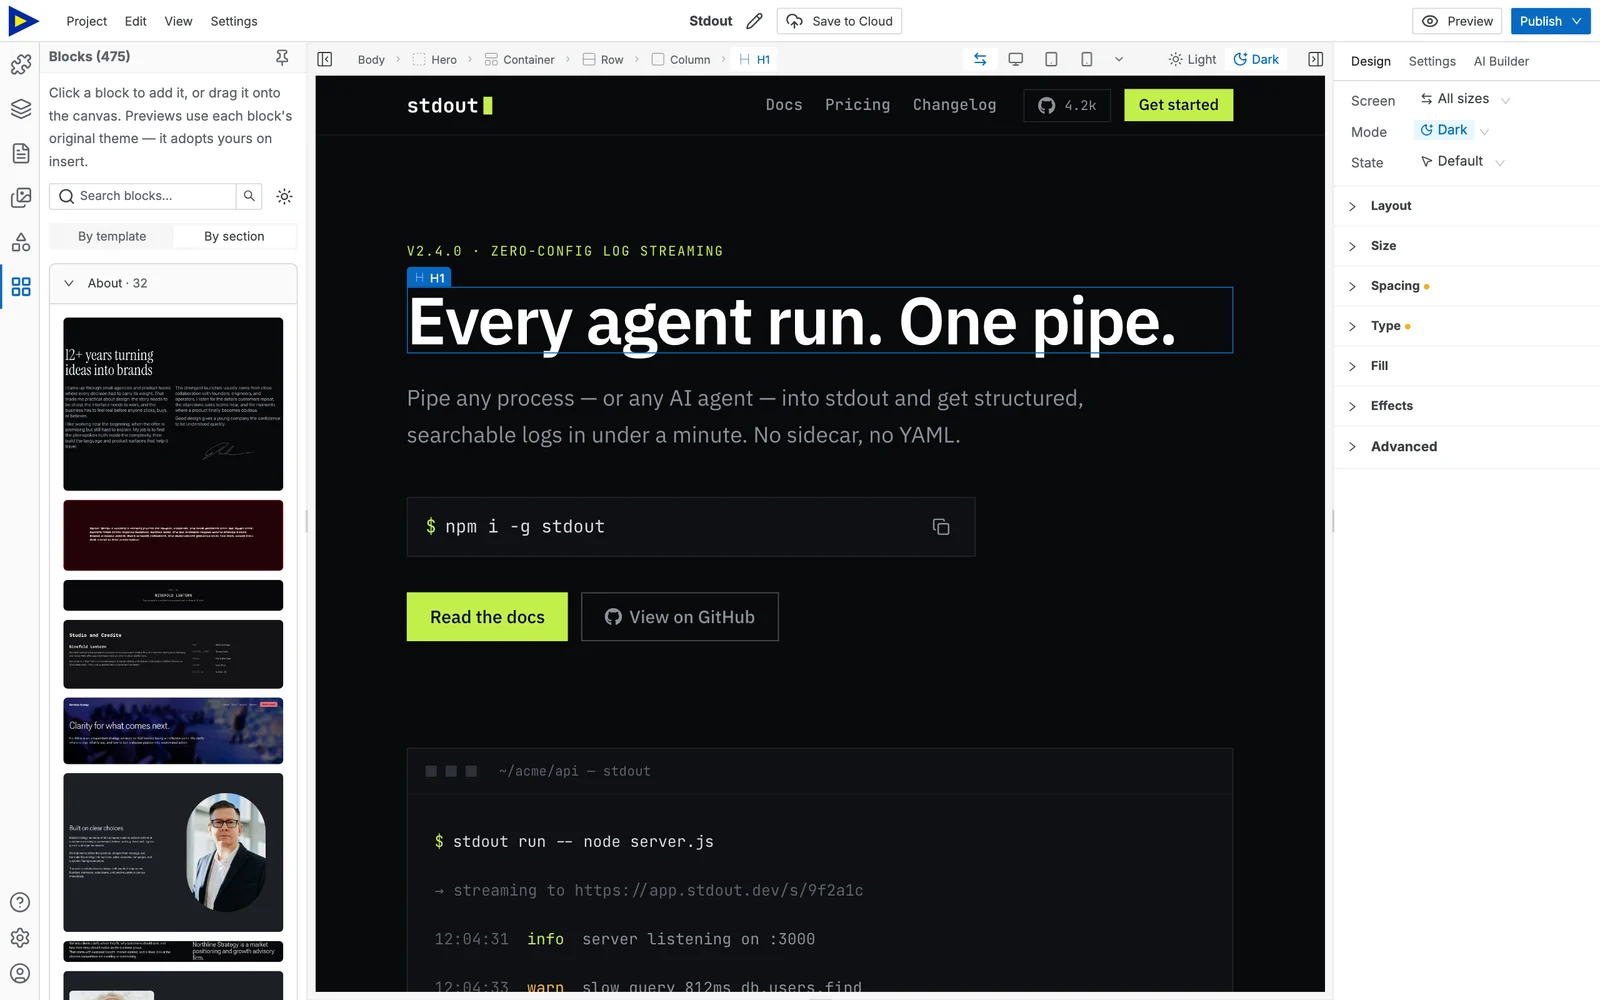Collapse the right panel icon
The width and height of the screenshot is (1600, 1000).
pyautogui.click(x=1315, y=60)
